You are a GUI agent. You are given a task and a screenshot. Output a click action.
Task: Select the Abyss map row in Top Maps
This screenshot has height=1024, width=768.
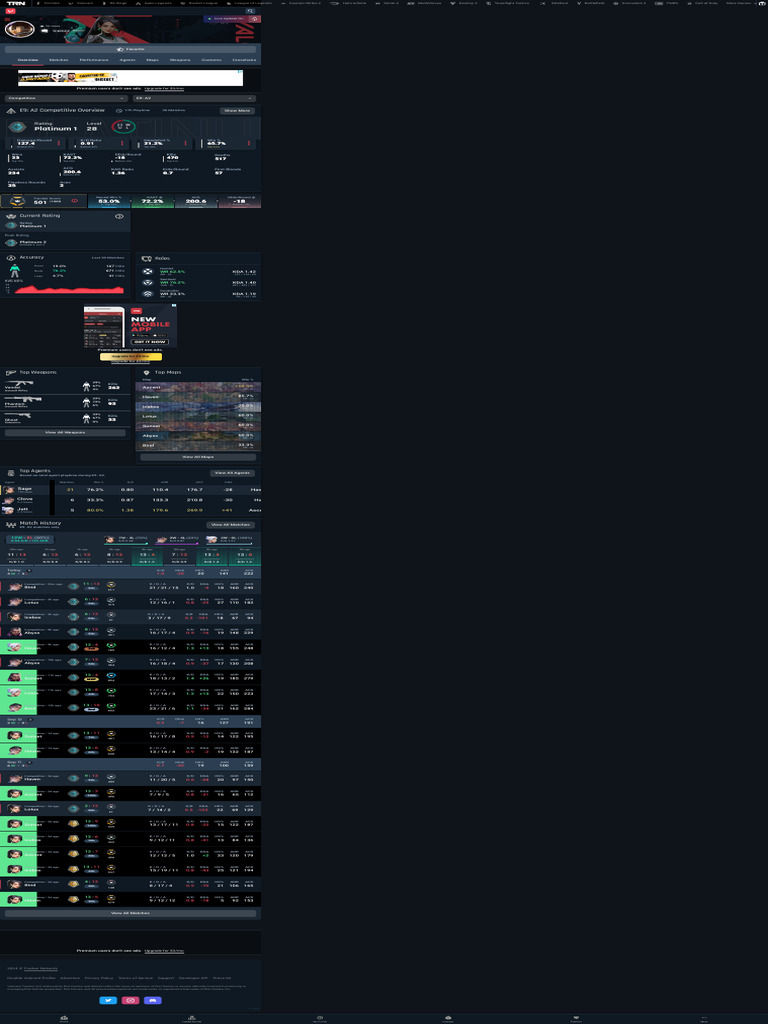pos(198,436)
